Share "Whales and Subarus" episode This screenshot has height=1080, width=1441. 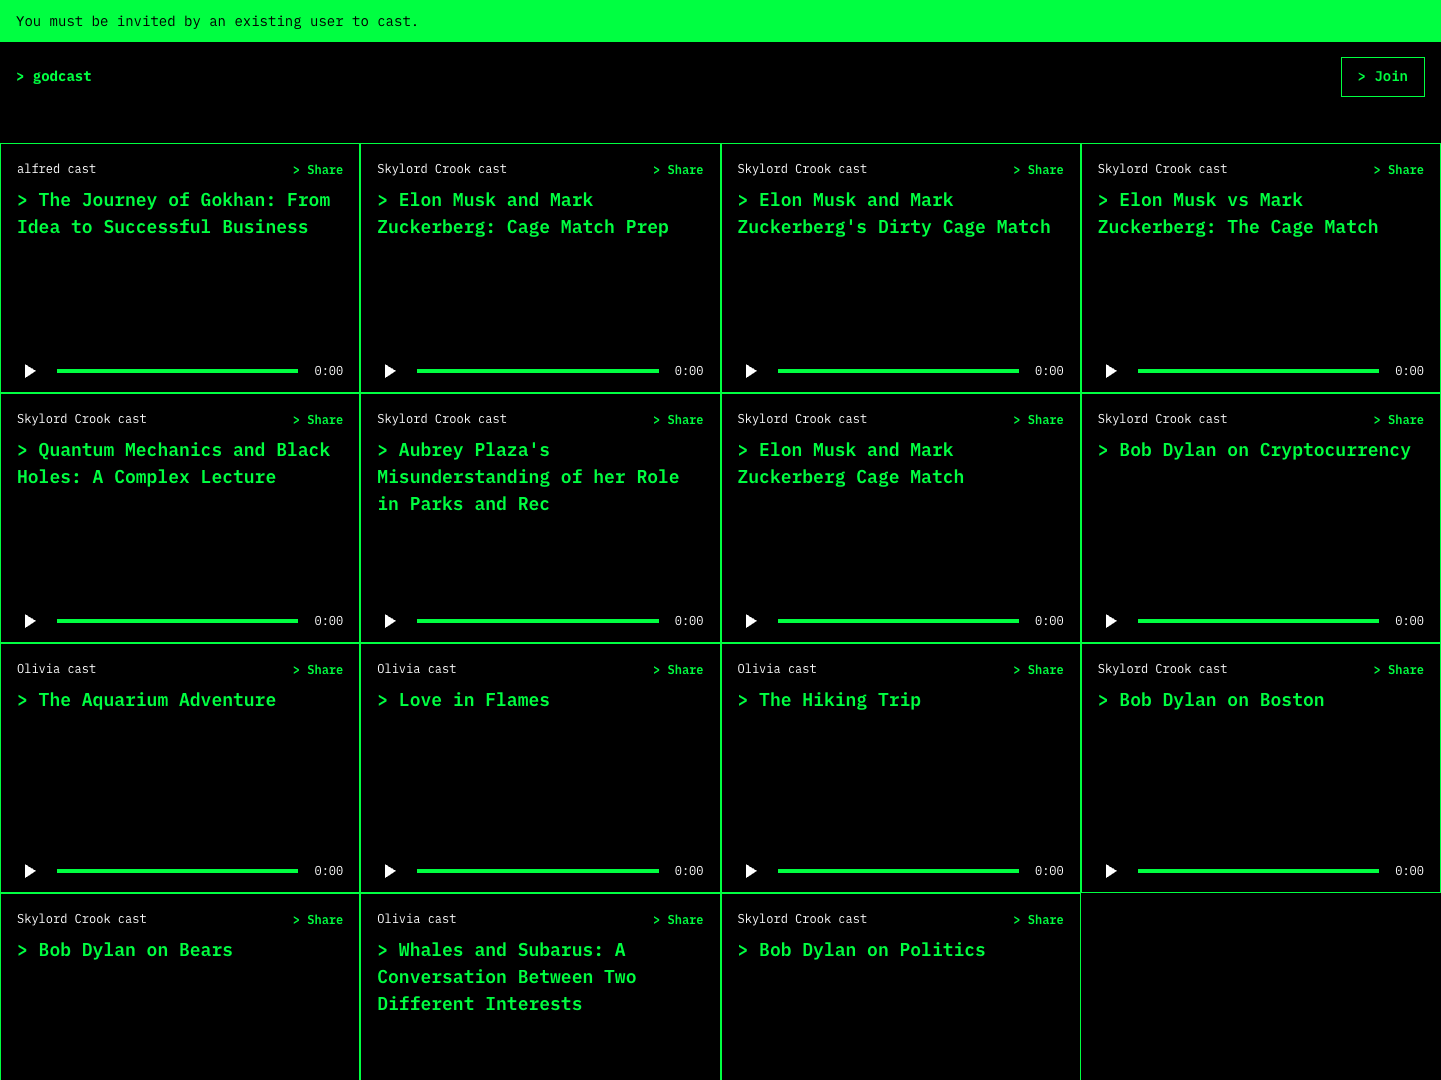coord(678,919)
